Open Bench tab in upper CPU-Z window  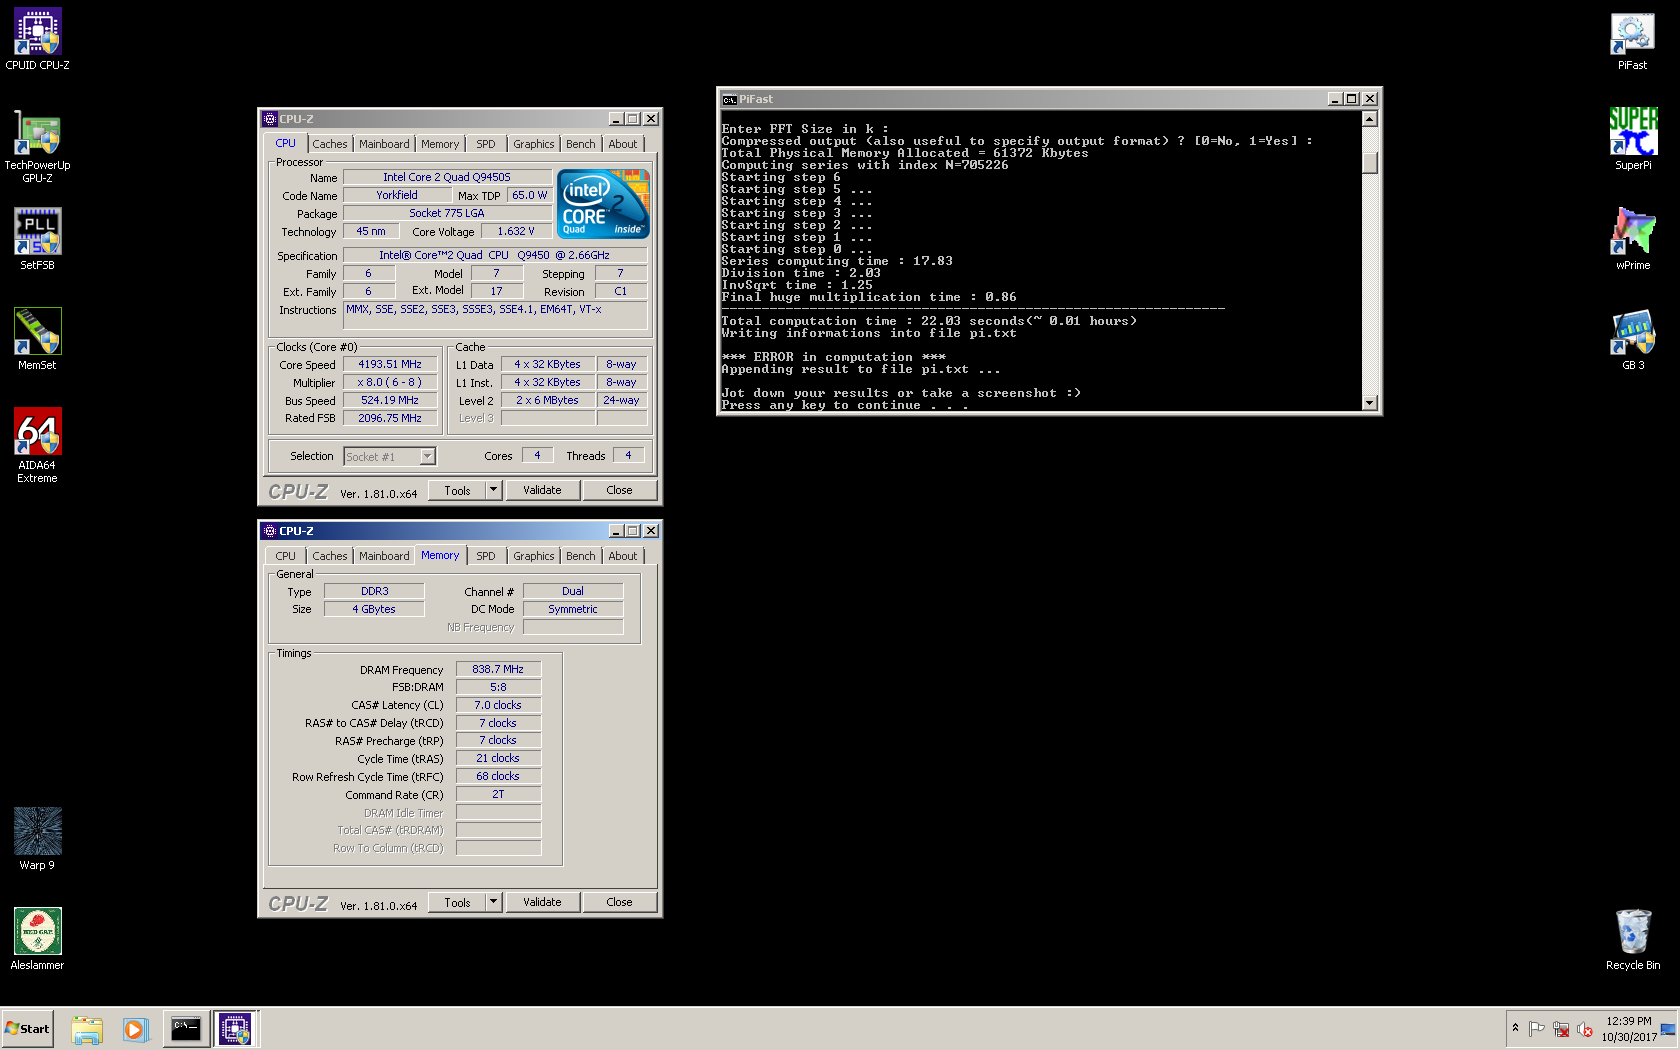click(x=581, y=144)
